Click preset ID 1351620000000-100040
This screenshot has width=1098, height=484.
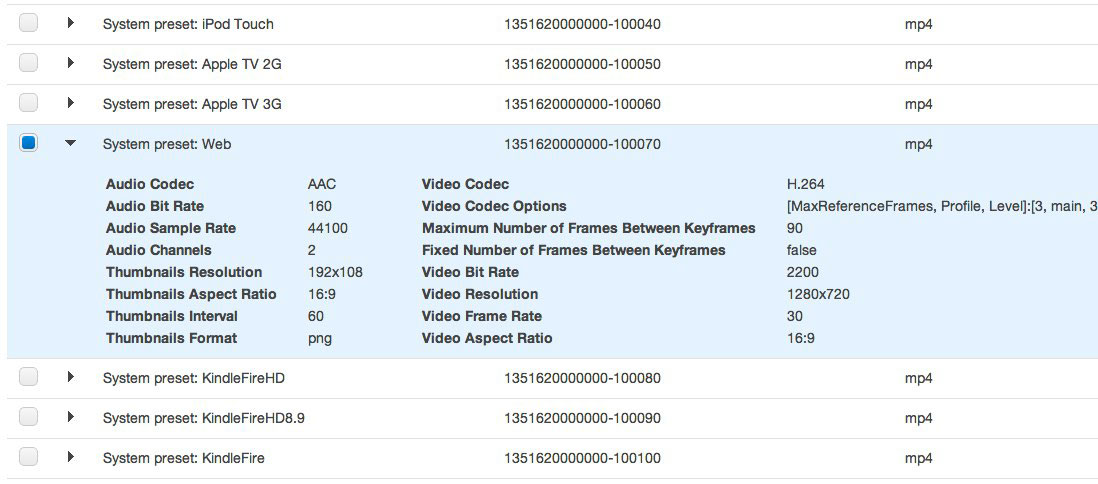[x=582, y=25]
